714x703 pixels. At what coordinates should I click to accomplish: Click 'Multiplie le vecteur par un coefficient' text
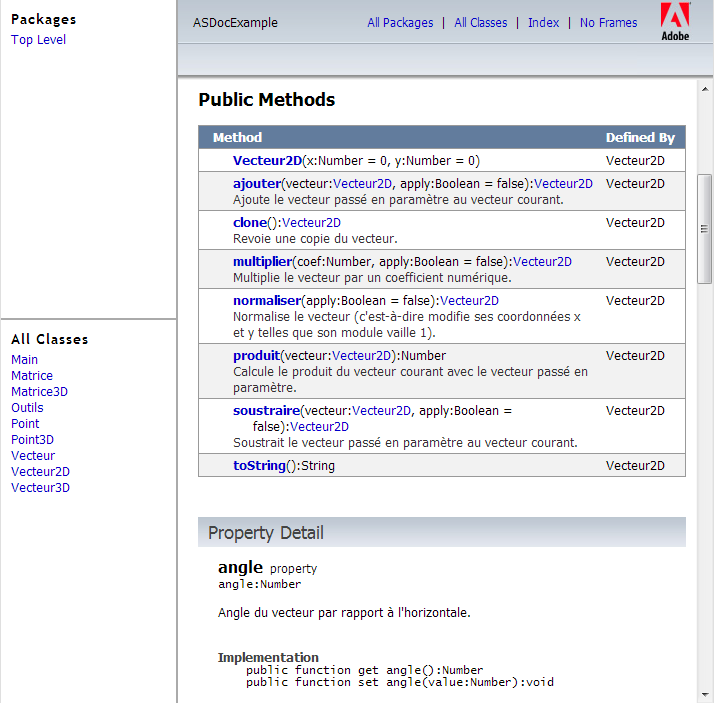(x=372, y=278)
